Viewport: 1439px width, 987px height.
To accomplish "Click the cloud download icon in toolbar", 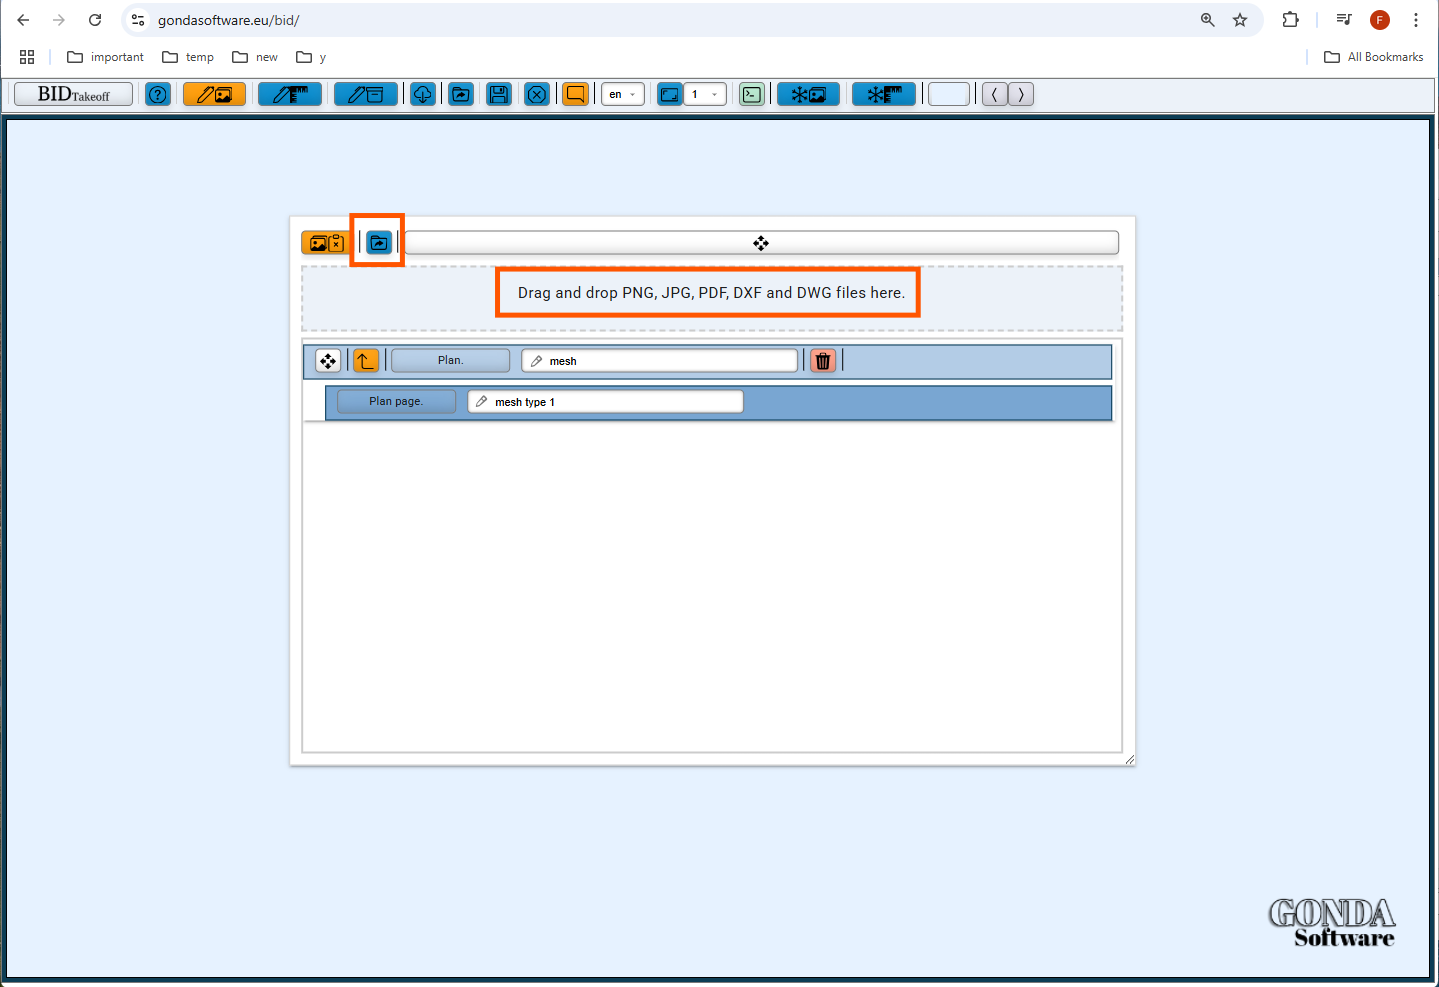I will click(423, 94).
